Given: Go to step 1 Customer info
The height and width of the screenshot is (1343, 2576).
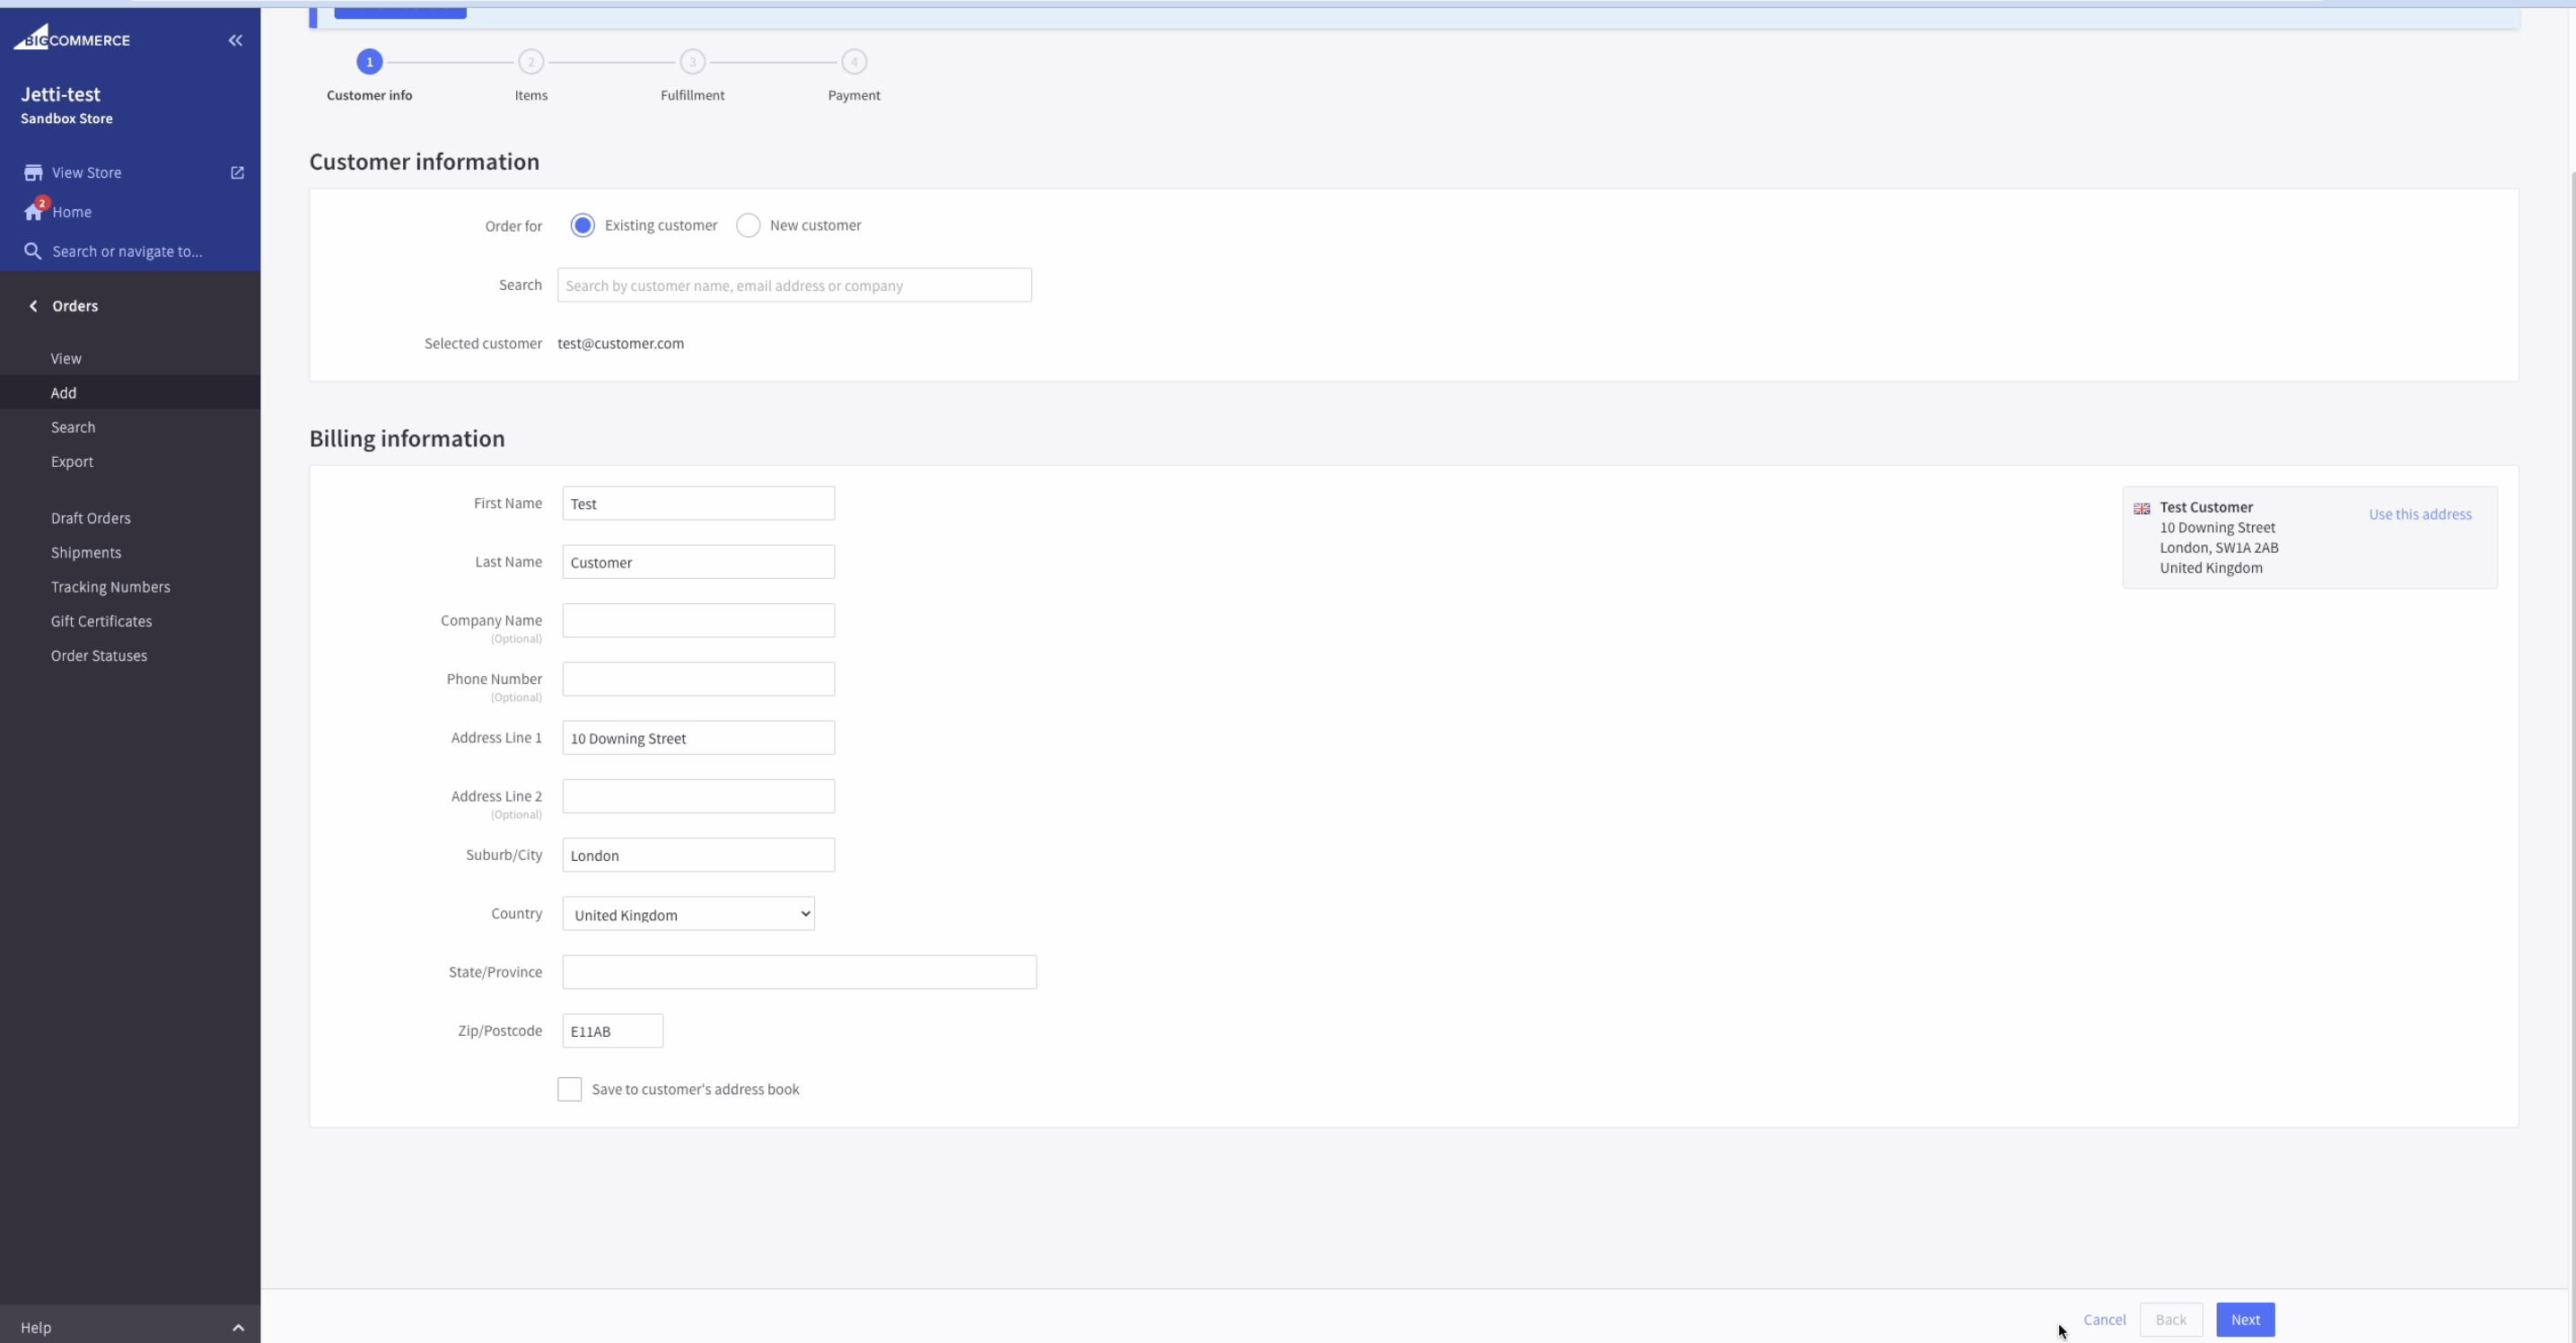Looking at the screenshot, I should pyautogui.click(x=369, y=62).
